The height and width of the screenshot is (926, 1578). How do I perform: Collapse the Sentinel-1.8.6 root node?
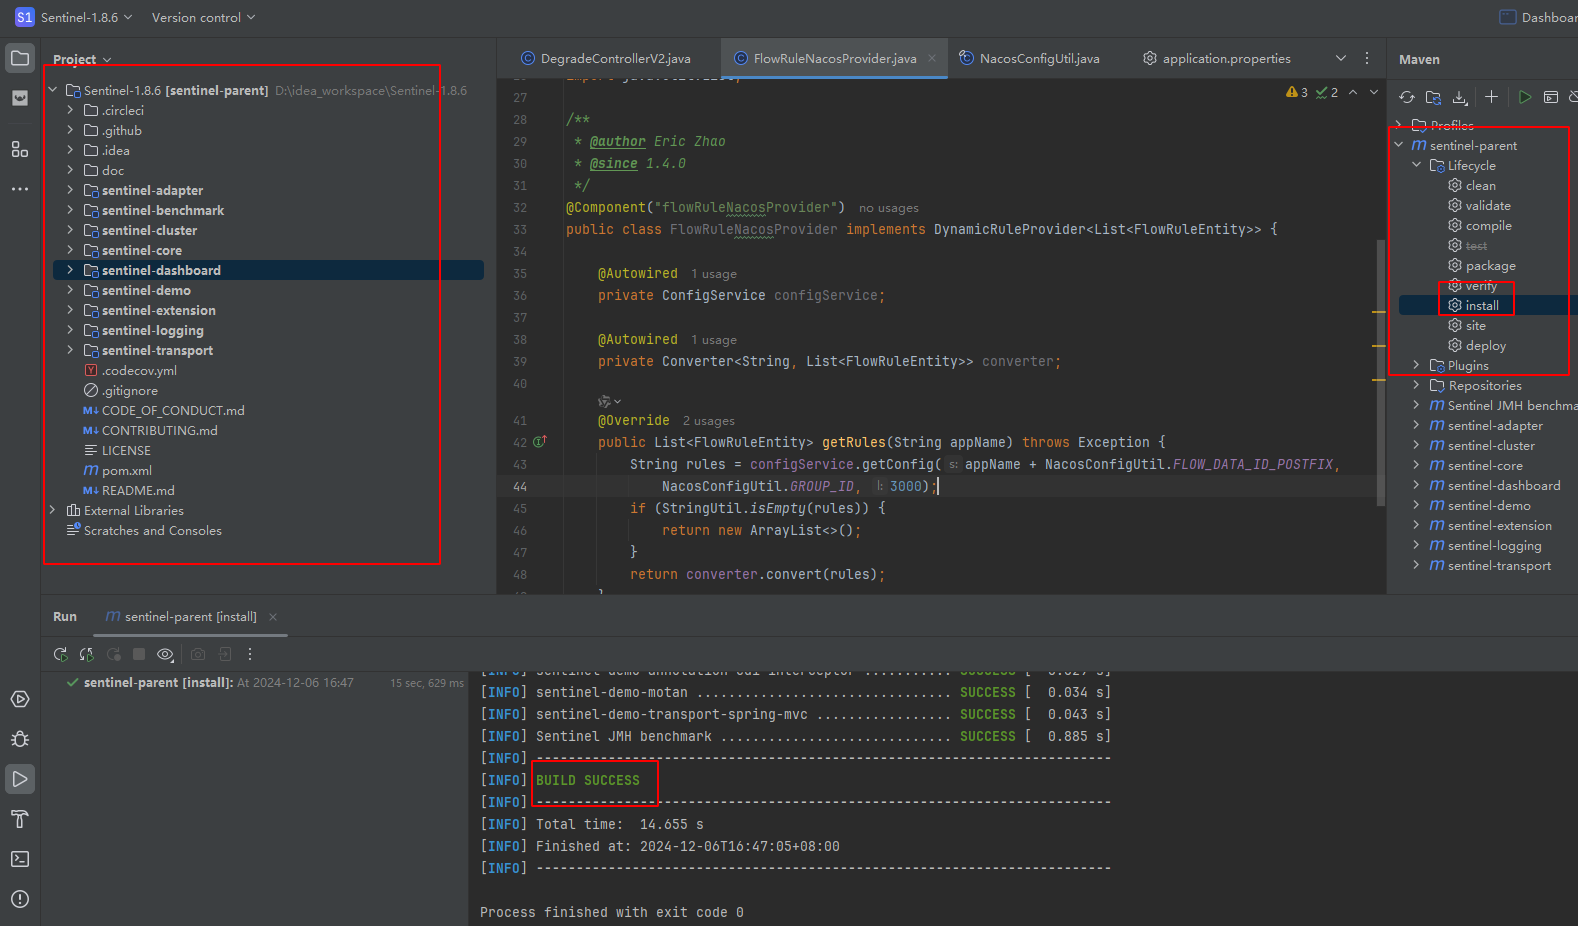53,90
